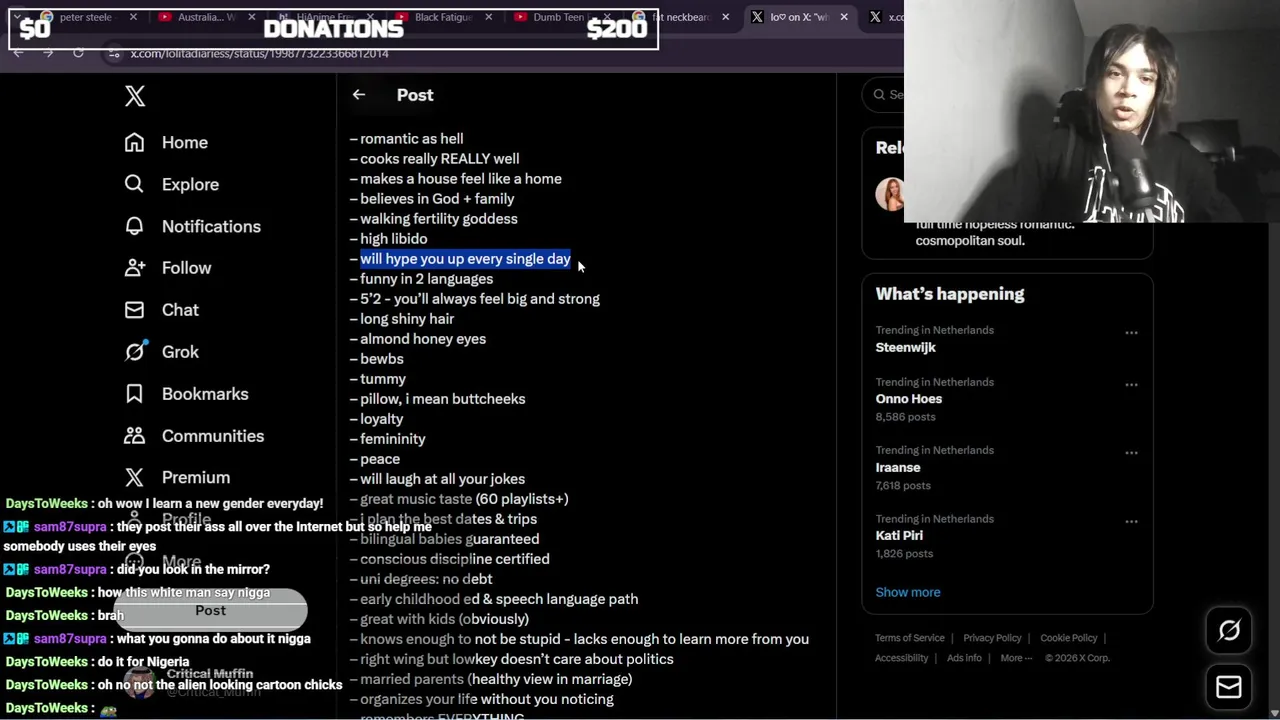Click the browser forward arrow

click(x=48, y=53)
